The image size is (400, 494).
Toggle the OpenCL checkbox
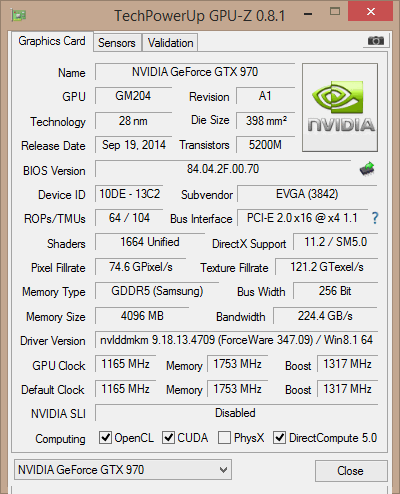[105, 437]
